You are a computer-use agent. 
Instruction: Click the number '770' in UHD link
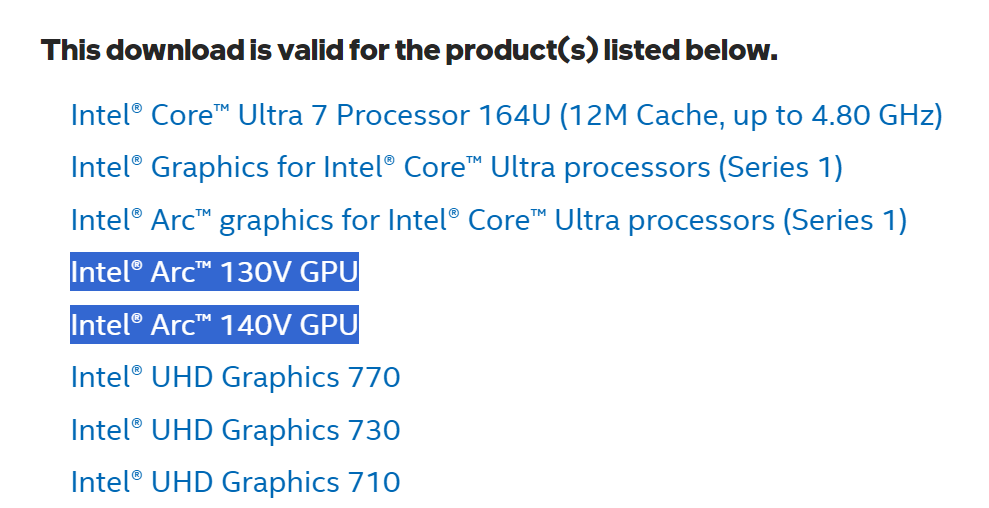[374, 377]
